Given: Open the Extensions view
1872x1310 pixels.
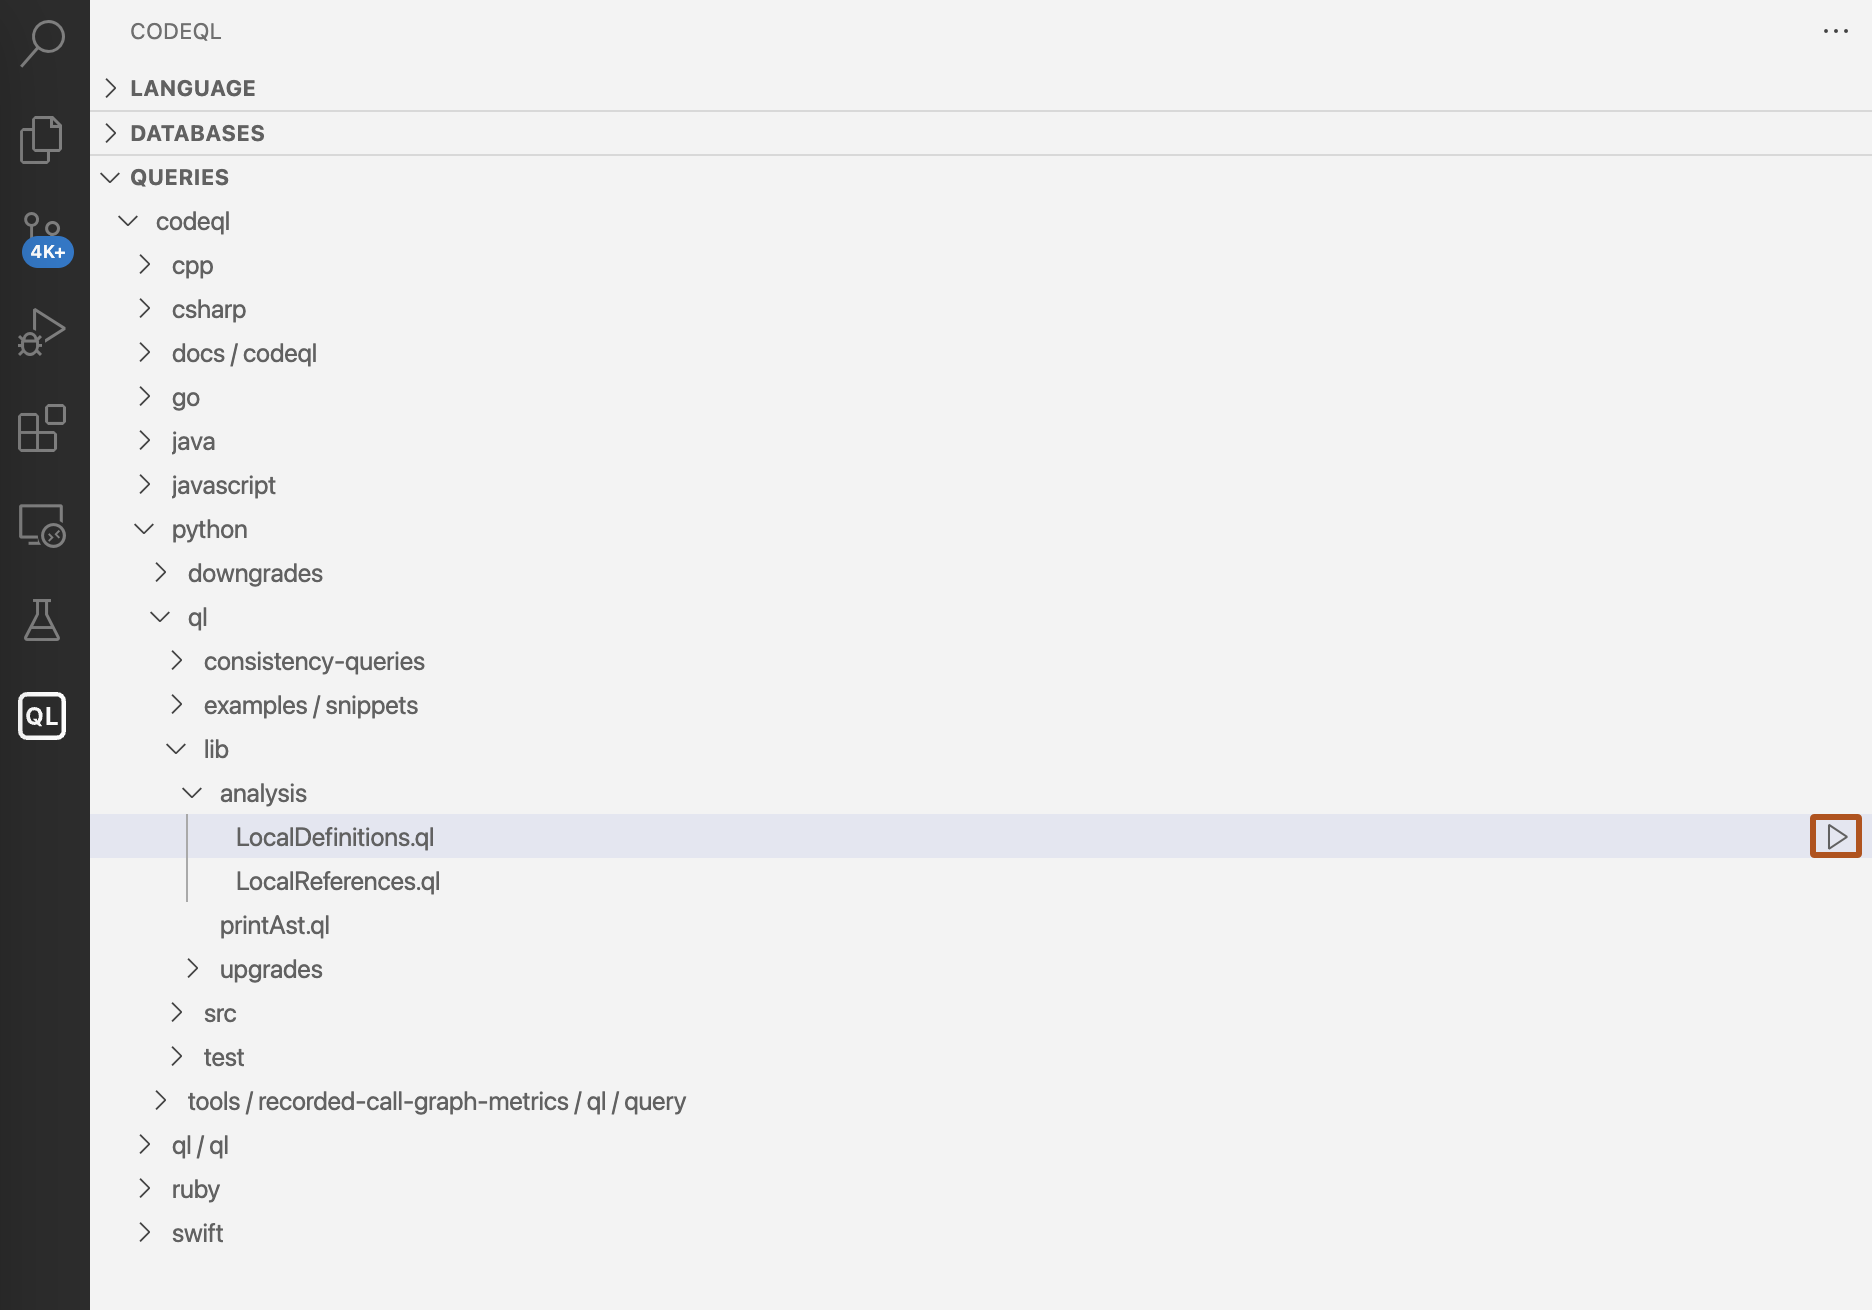Looking at the screenshot, I should click(x=41, y=428).
